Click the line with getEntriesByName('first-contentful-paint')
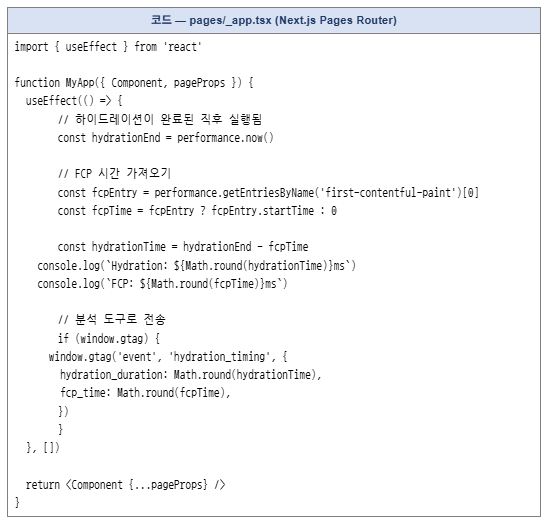Screen dimensions: 548x524 pos(268,193)
